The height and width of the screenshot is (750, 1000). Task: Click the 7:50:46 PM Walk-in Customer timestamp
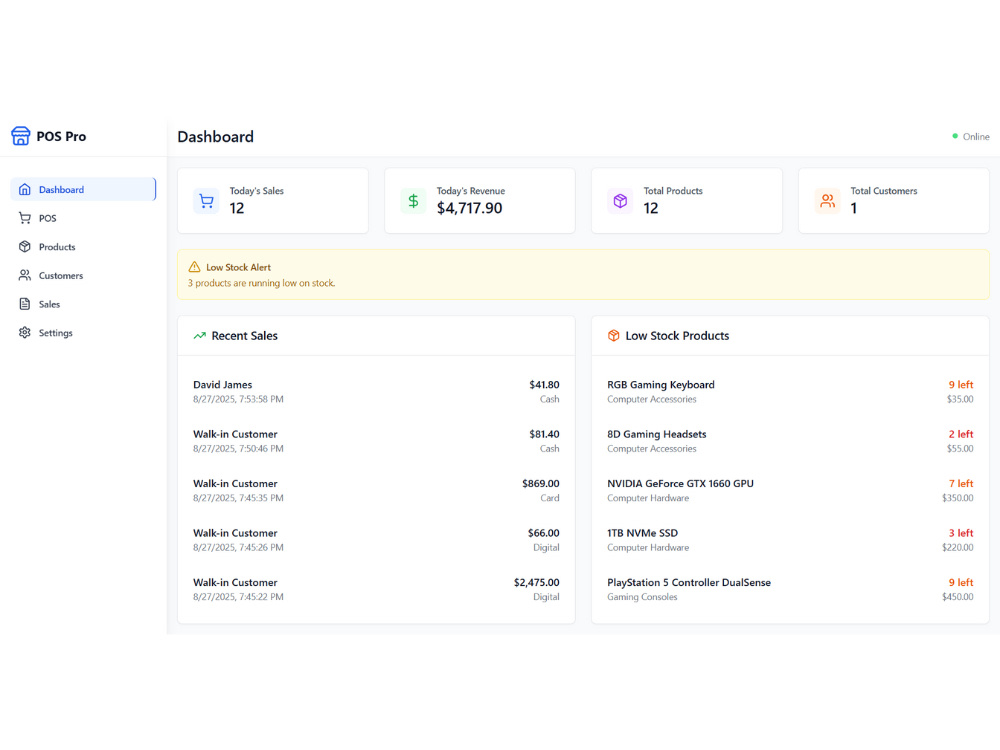point(239,449)
